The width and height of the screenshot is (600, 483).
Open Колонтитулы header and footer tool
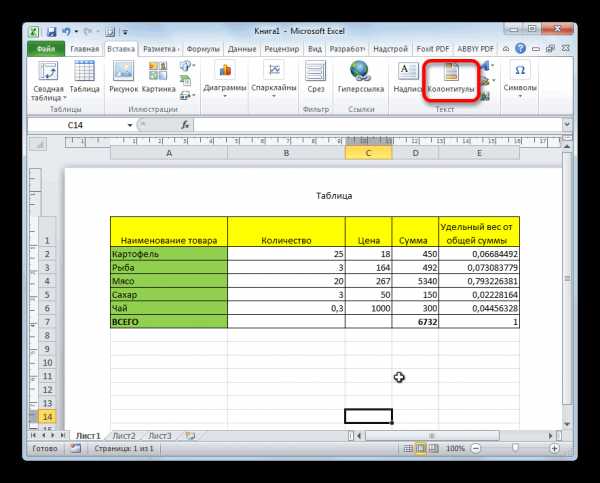(x=451, y=78)
